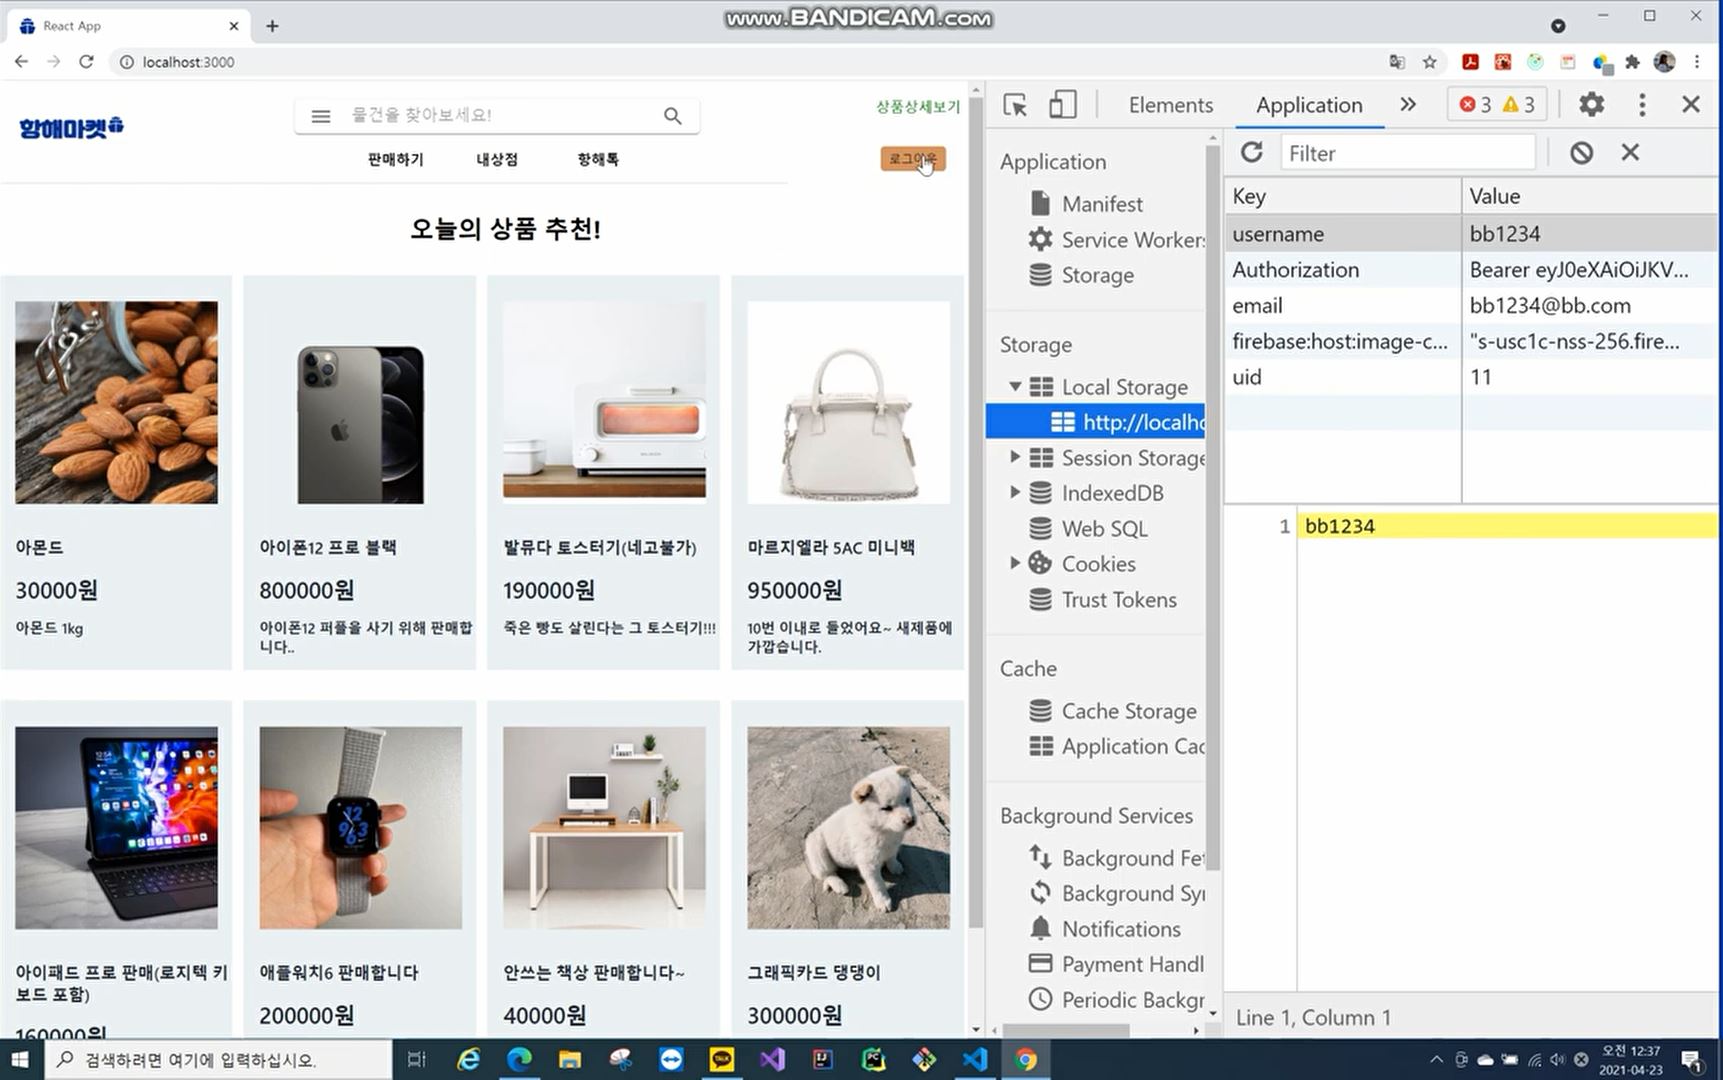Expand the Session Storage node
The height and width of the screenshot is (1080, 1723).
coord(1015,457)
